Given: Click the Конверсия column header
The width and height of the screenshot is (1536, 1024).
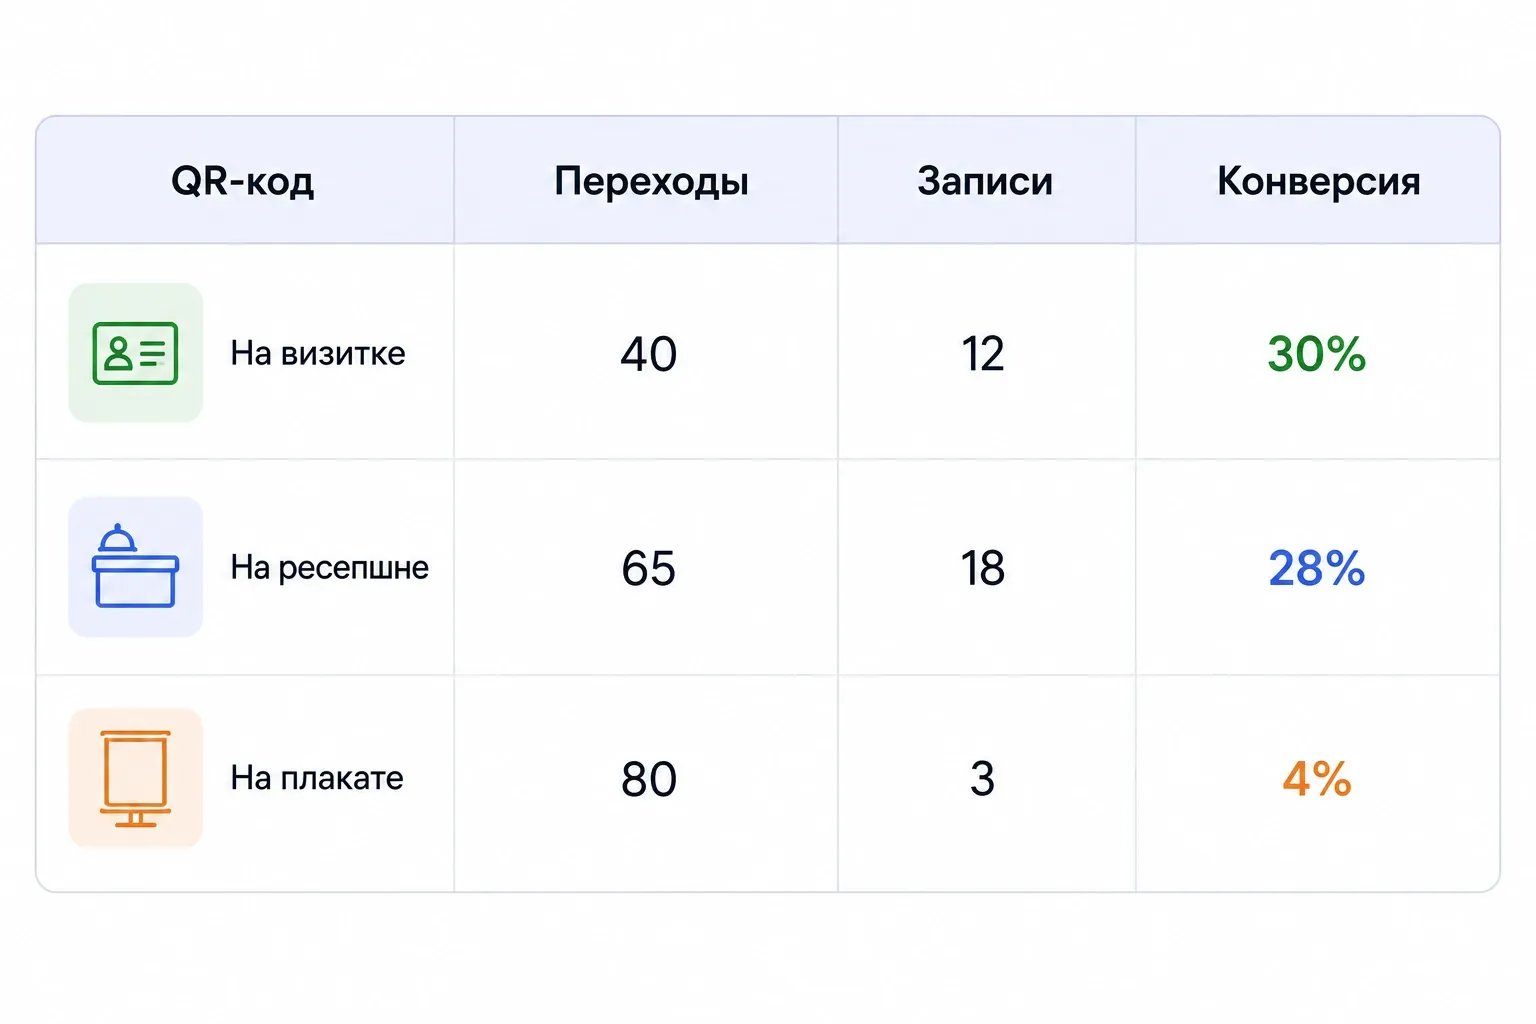Looking at the screenshot, I should [x=1319, y=181].
